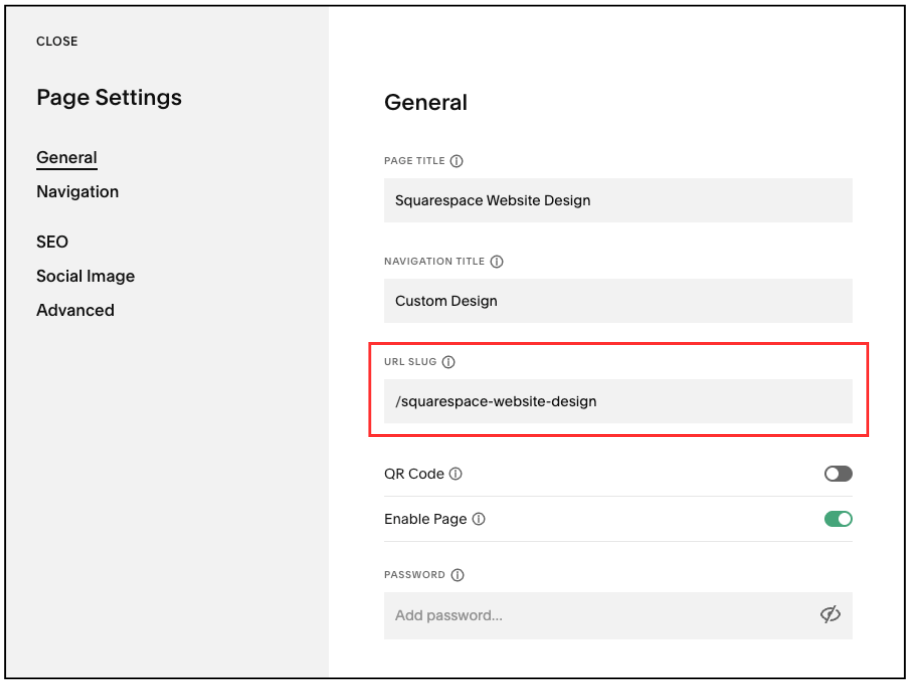Close the Page Settings panel

click(57, 41)
